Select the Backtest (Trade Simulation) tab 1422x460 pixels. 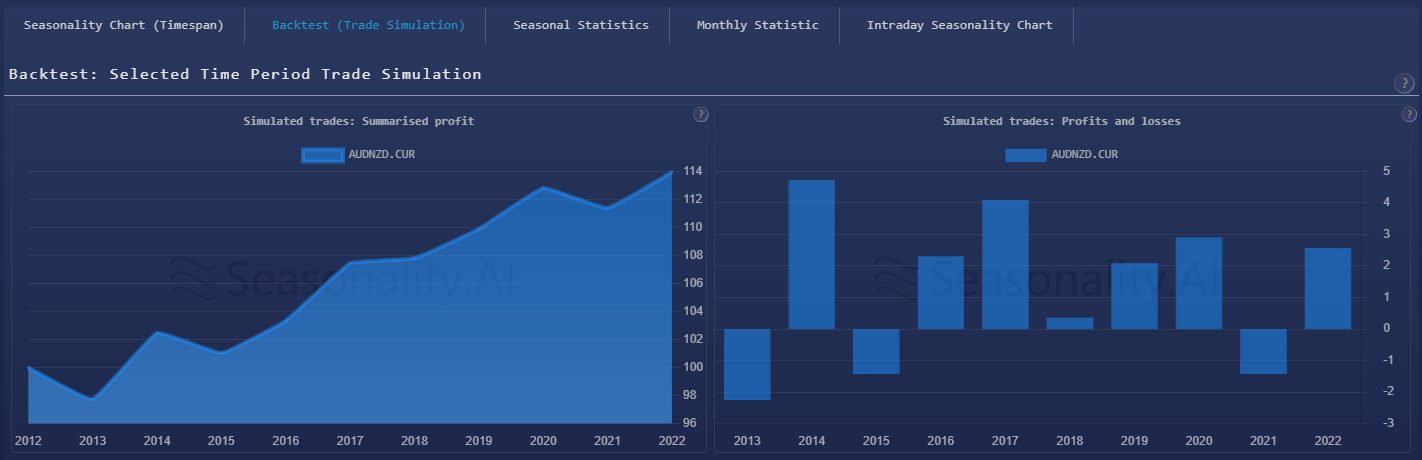(x=368, y=25)
